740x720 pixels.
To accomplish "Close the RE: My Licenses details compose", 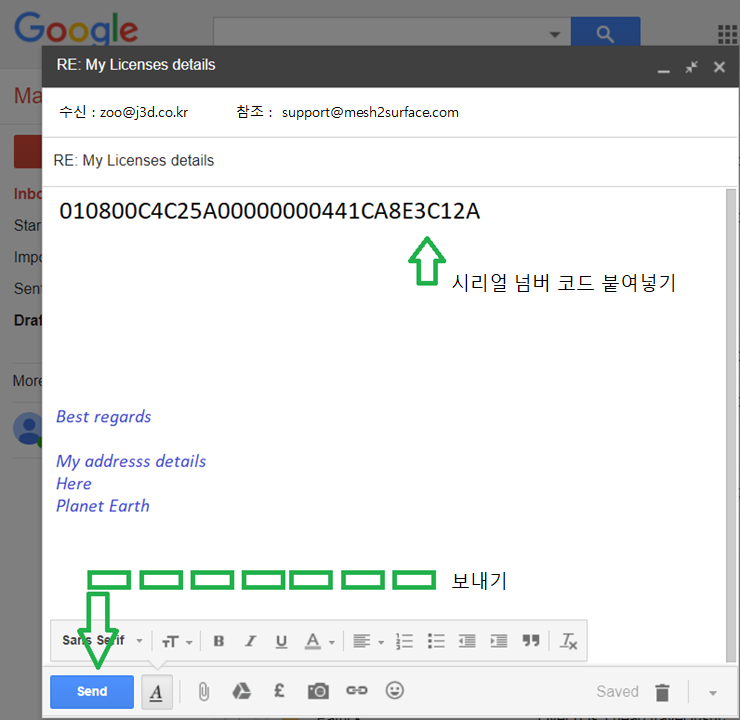I will click(x=719, y=67).
